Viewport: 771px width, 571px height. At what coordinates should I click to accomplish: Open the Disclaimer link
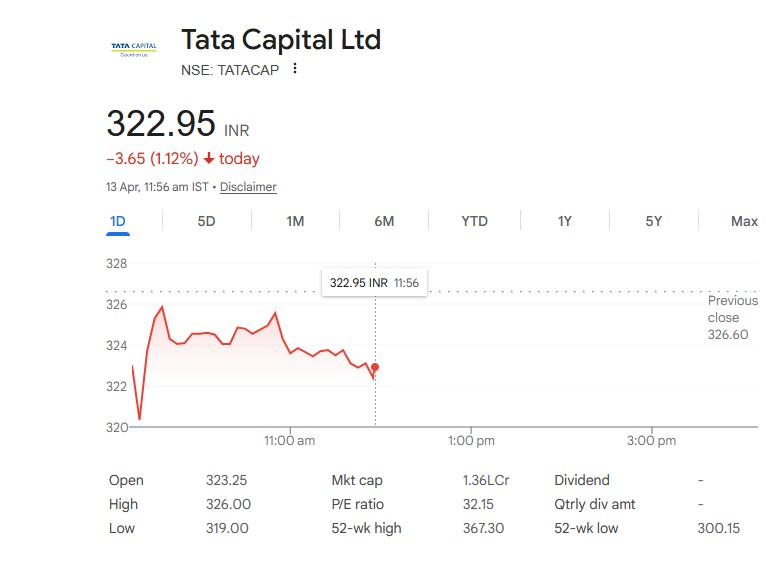(248, 187)
